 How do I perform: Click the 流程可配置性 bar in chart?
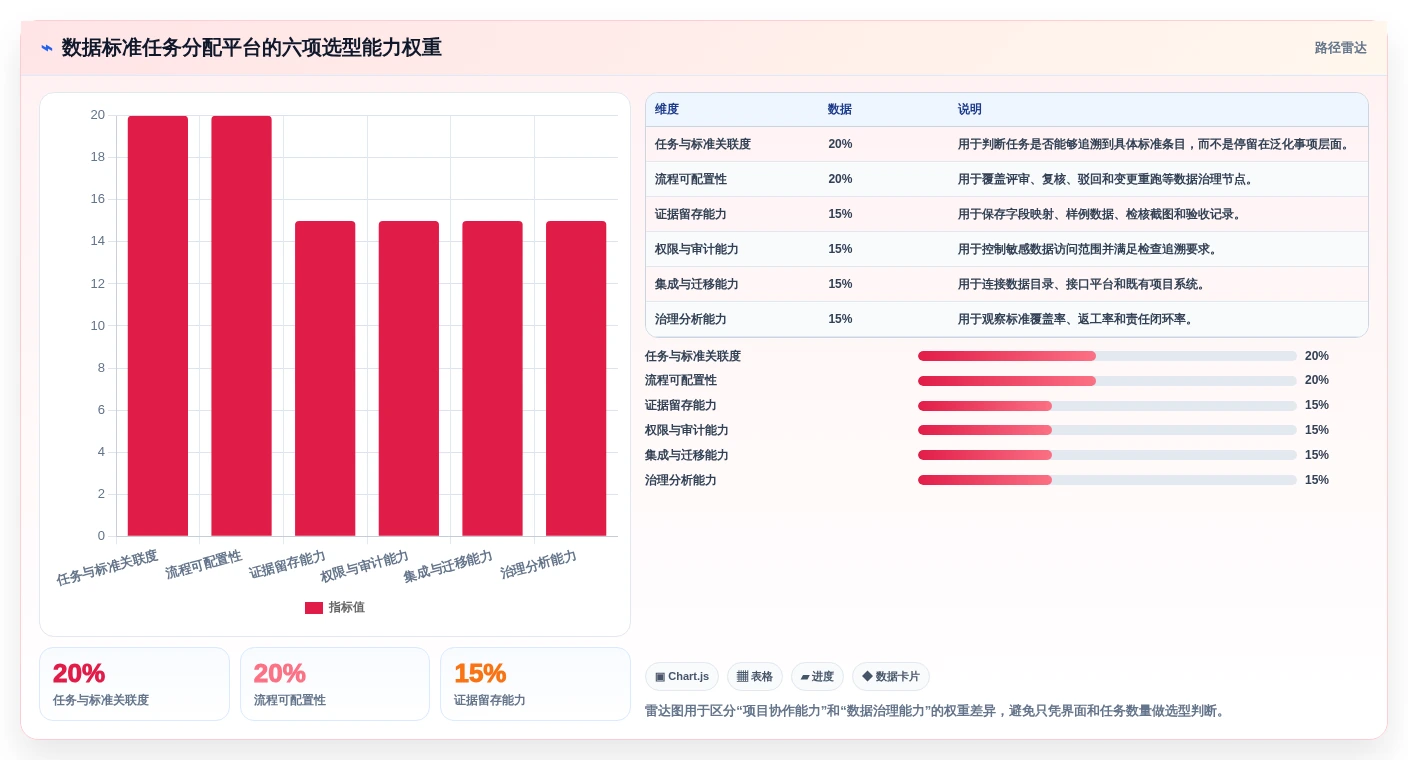point(241,326)
